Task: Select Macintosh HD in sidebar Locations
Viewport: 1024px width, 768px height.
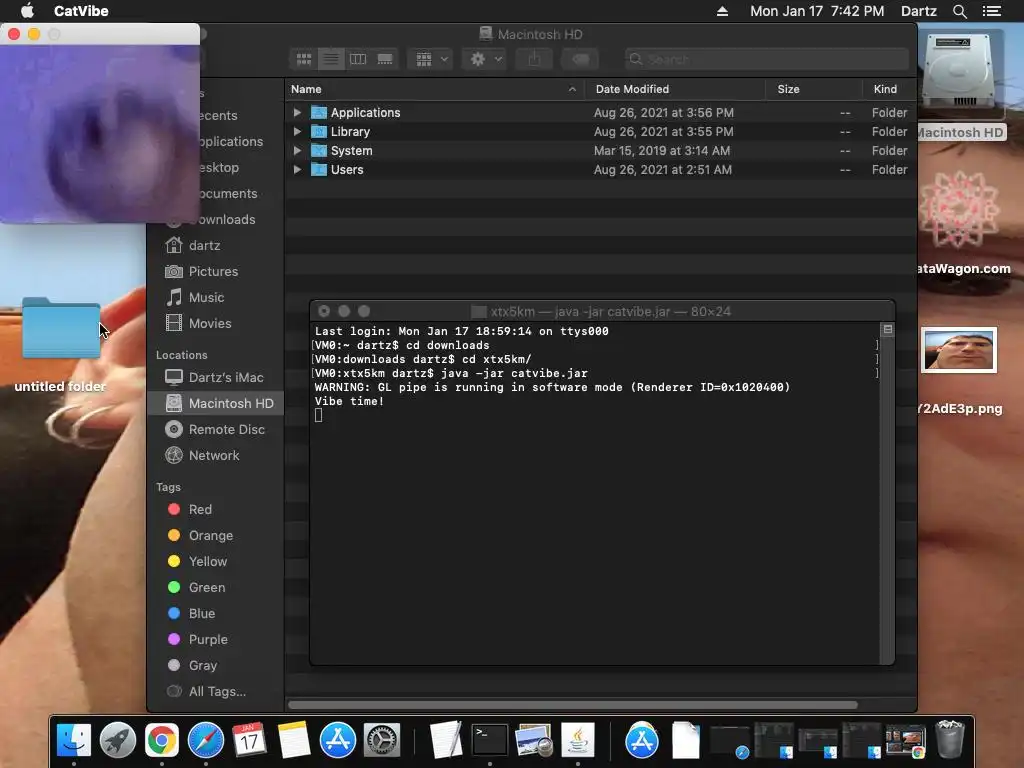Action: (x=216, y=404)
